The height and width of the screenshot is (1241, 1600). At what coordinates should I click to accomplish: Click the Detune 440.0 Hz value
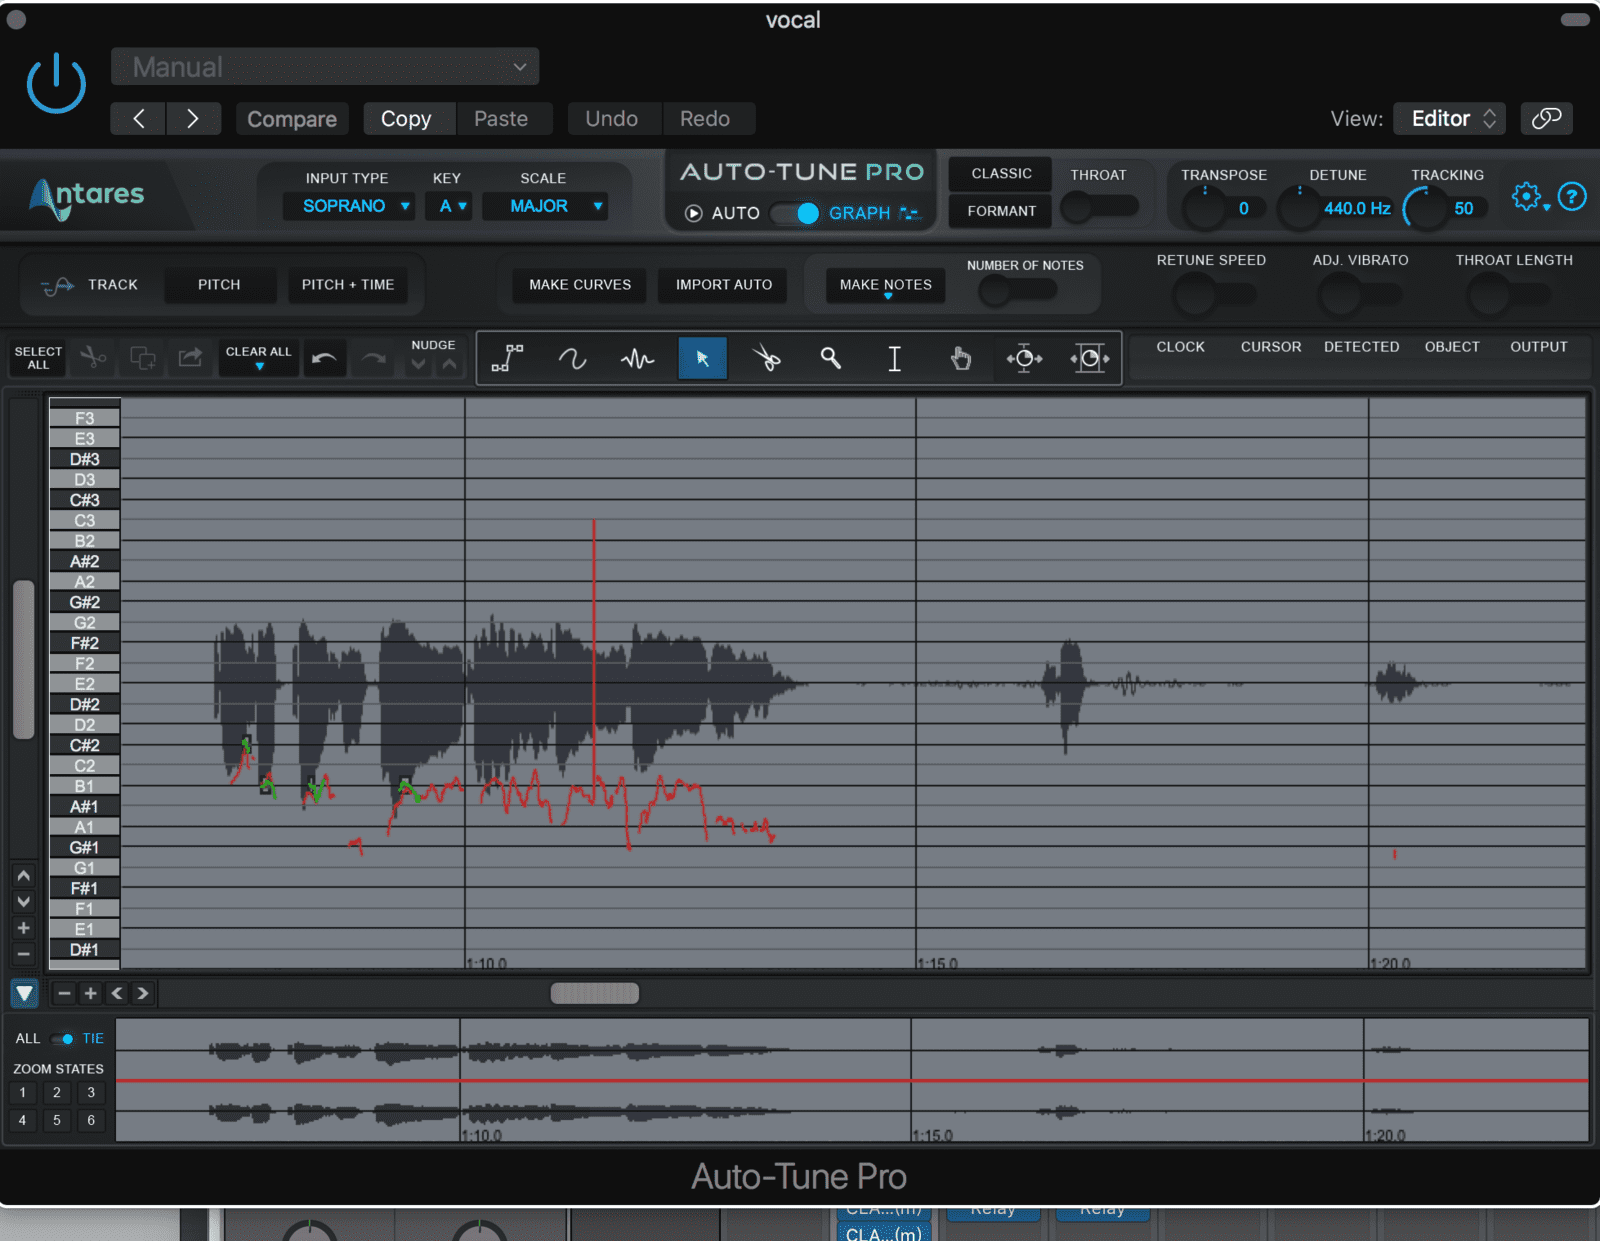click(1357, 208)
